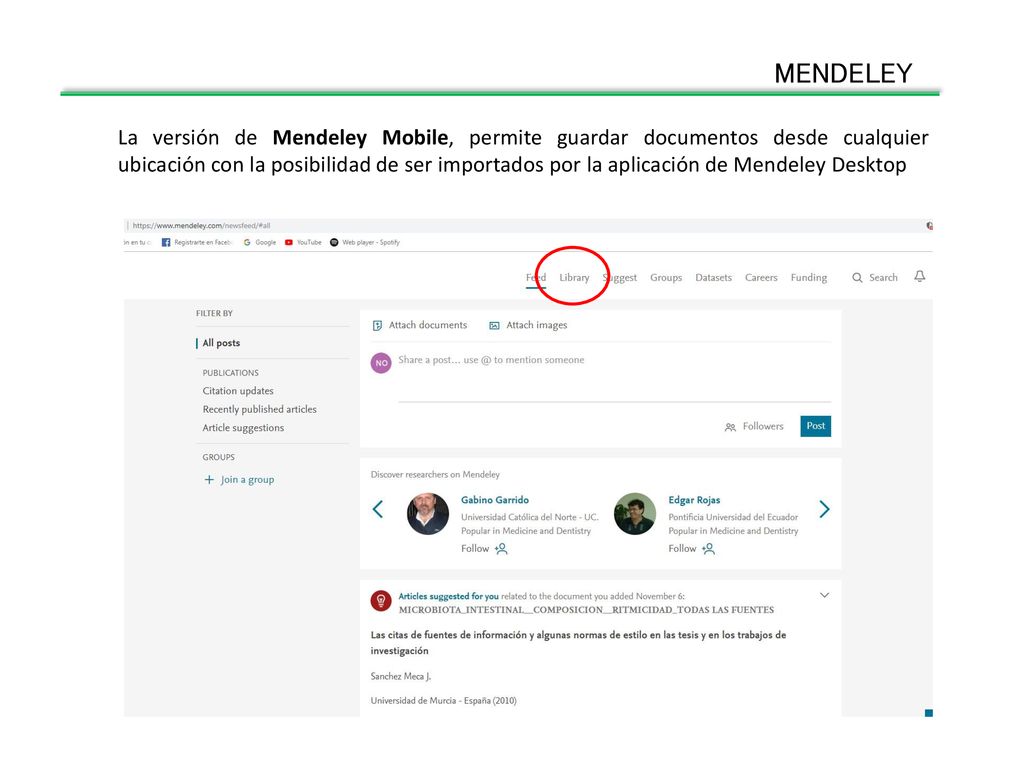1024x768 pixels.
Task: Select the Suggest tab
Action: click(620, 278)
